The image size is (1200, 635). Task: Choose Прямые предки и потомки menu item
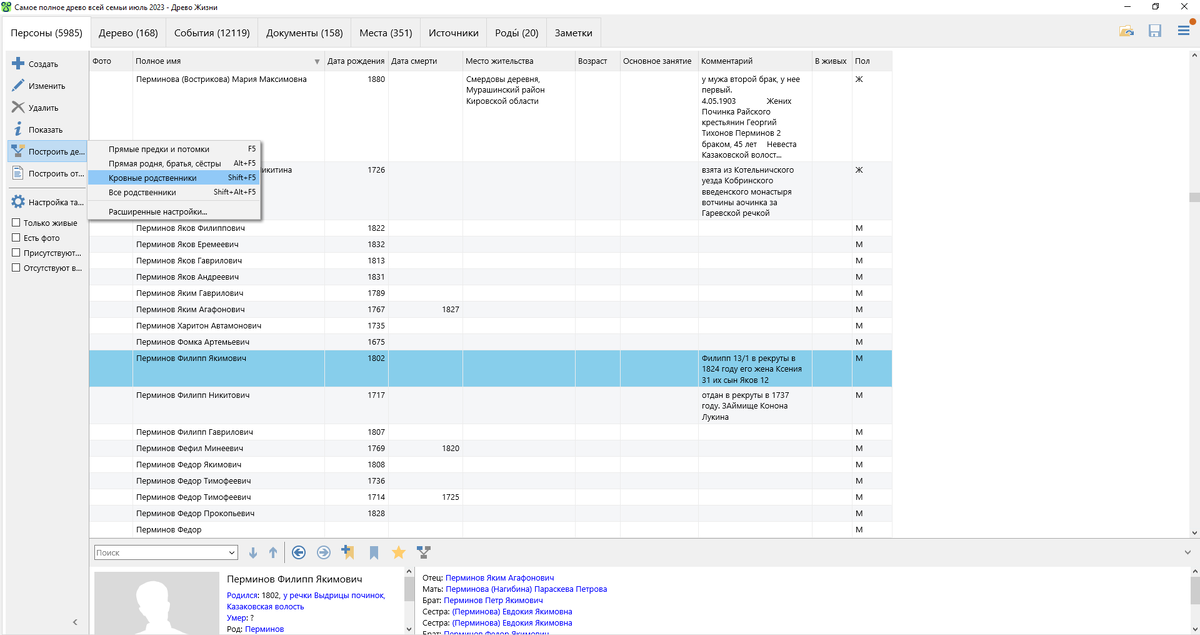[x=175, y=149]
